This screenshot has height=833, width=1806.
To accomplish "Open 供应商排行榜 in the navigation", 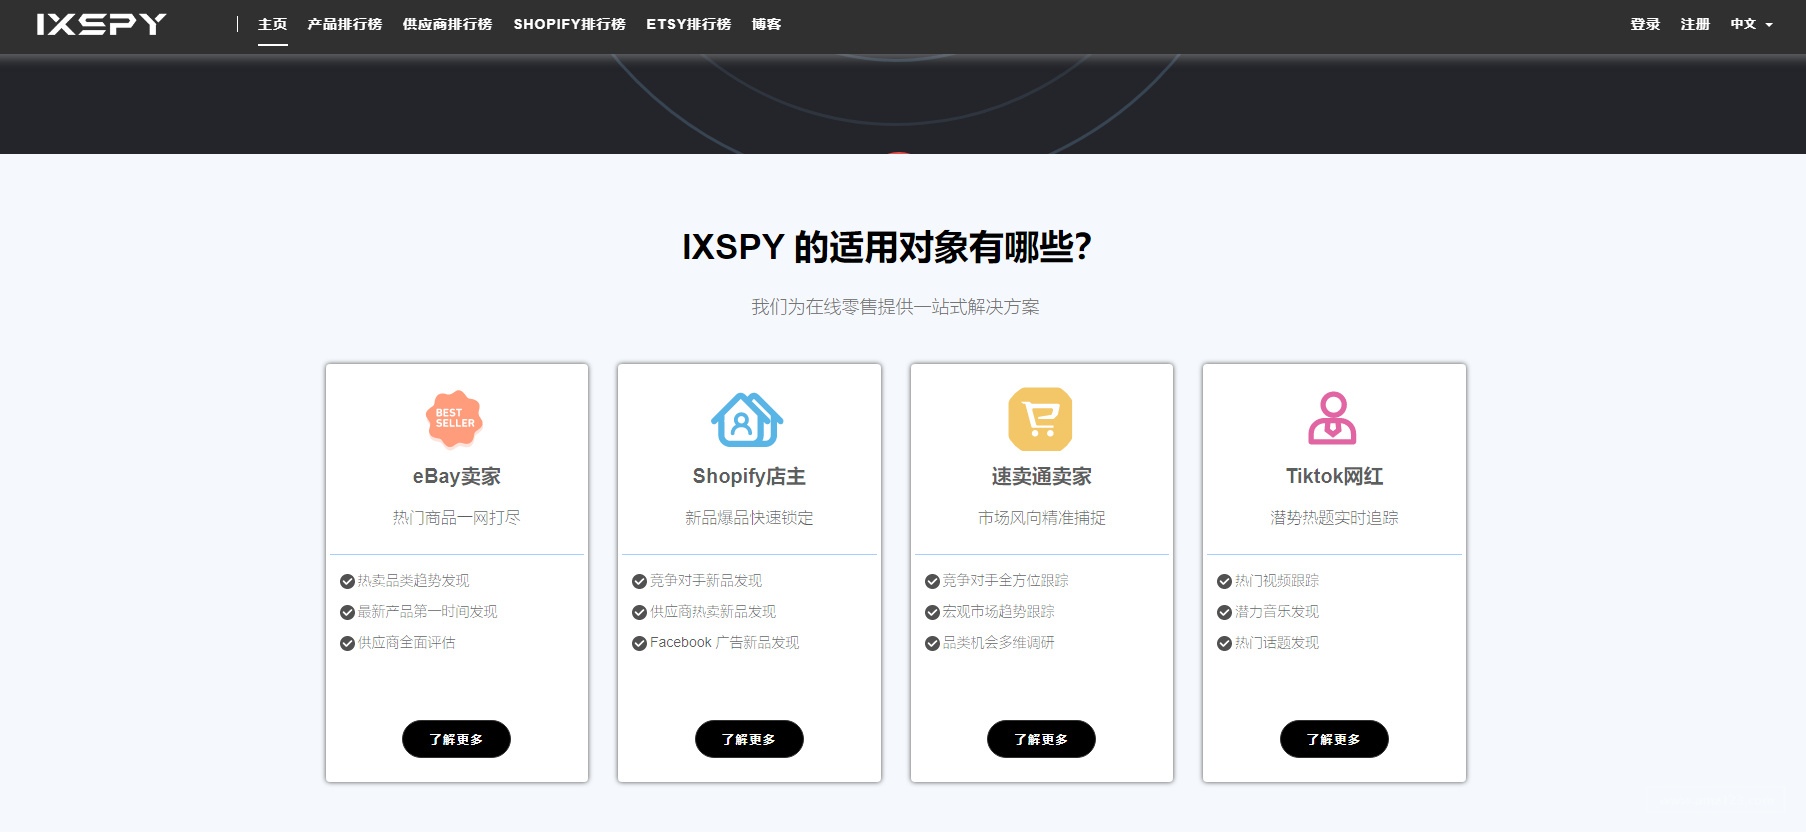I will (x=447, y=24).
